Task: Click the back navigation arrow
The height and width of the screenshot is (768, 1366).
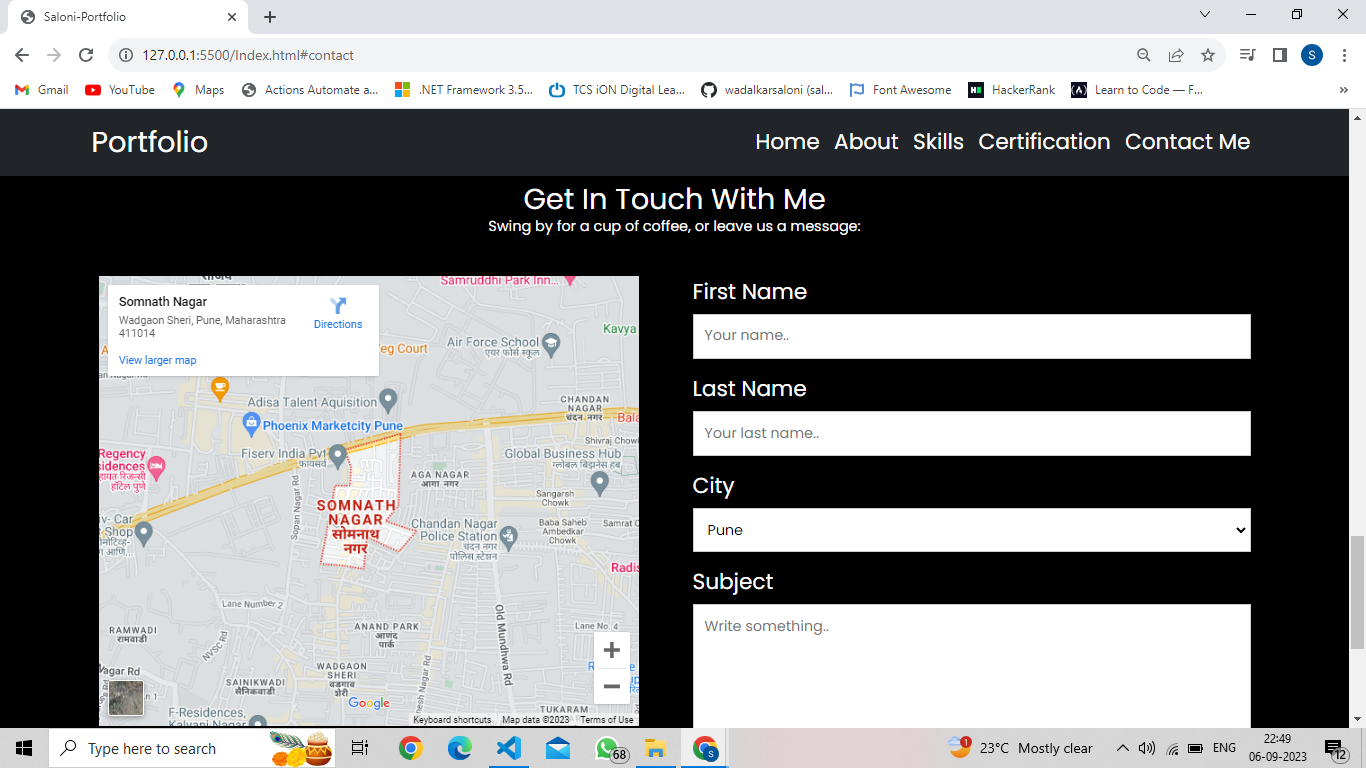Action: [x=22, y=57]
